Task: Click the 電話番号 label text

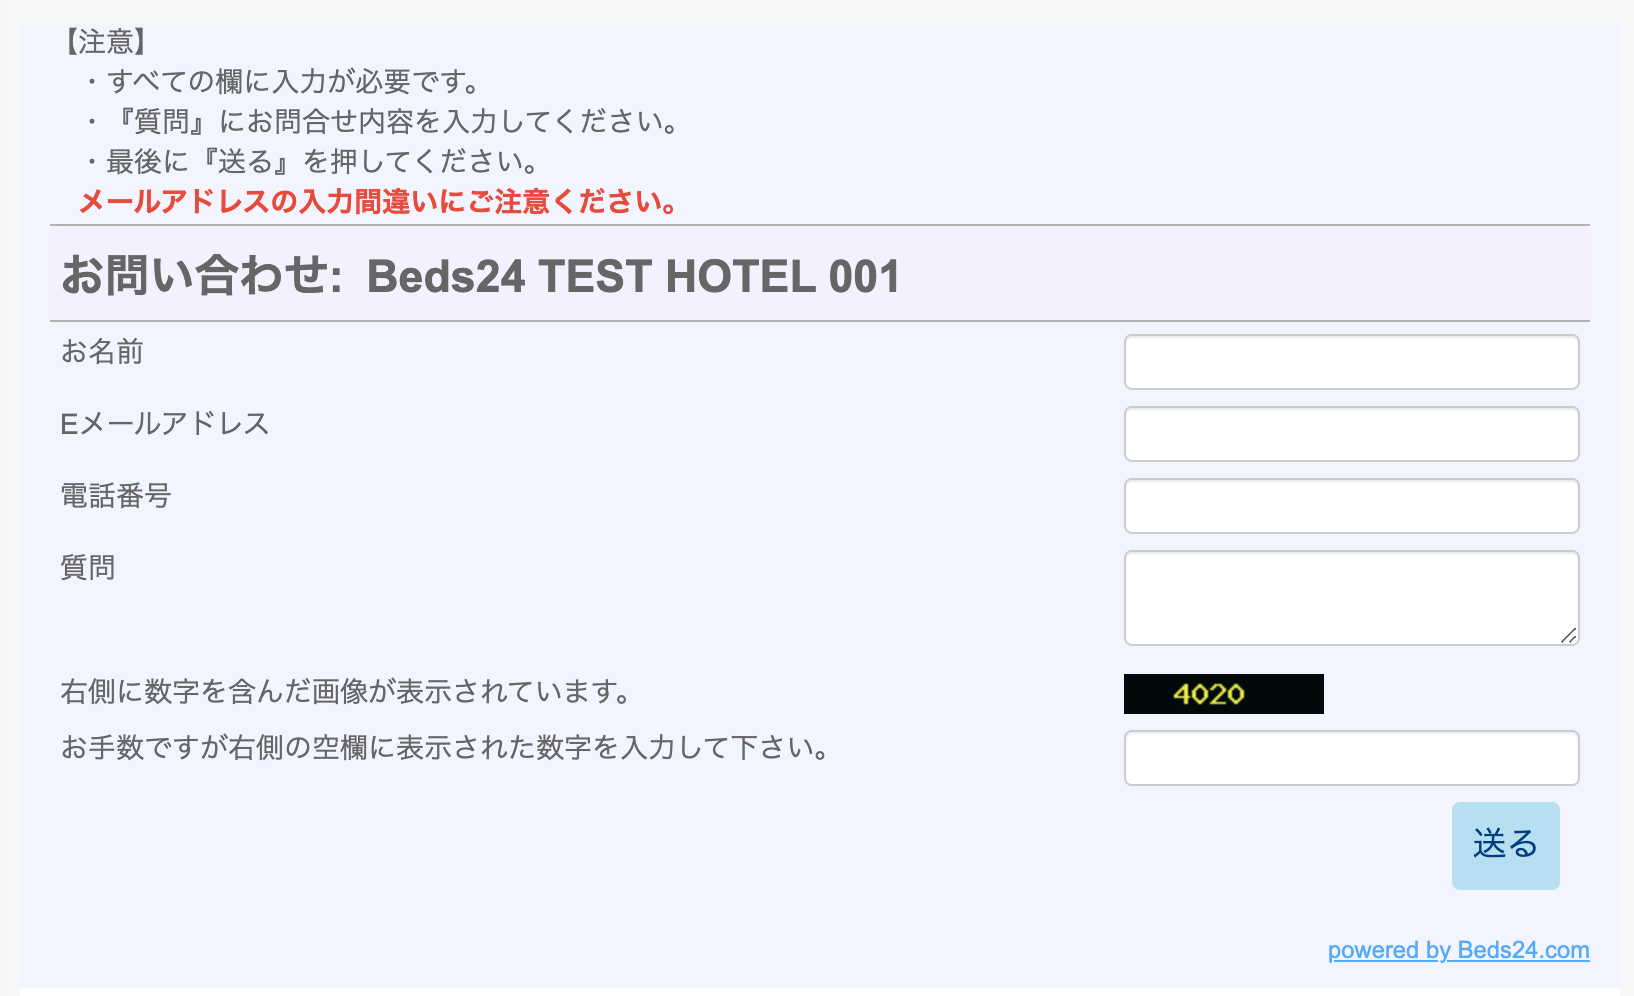Action: tap(116, 496)
